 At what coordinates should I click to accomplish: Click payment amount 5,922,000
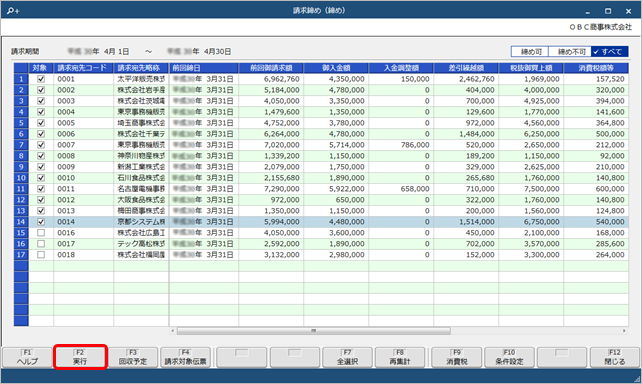point(346,189)
